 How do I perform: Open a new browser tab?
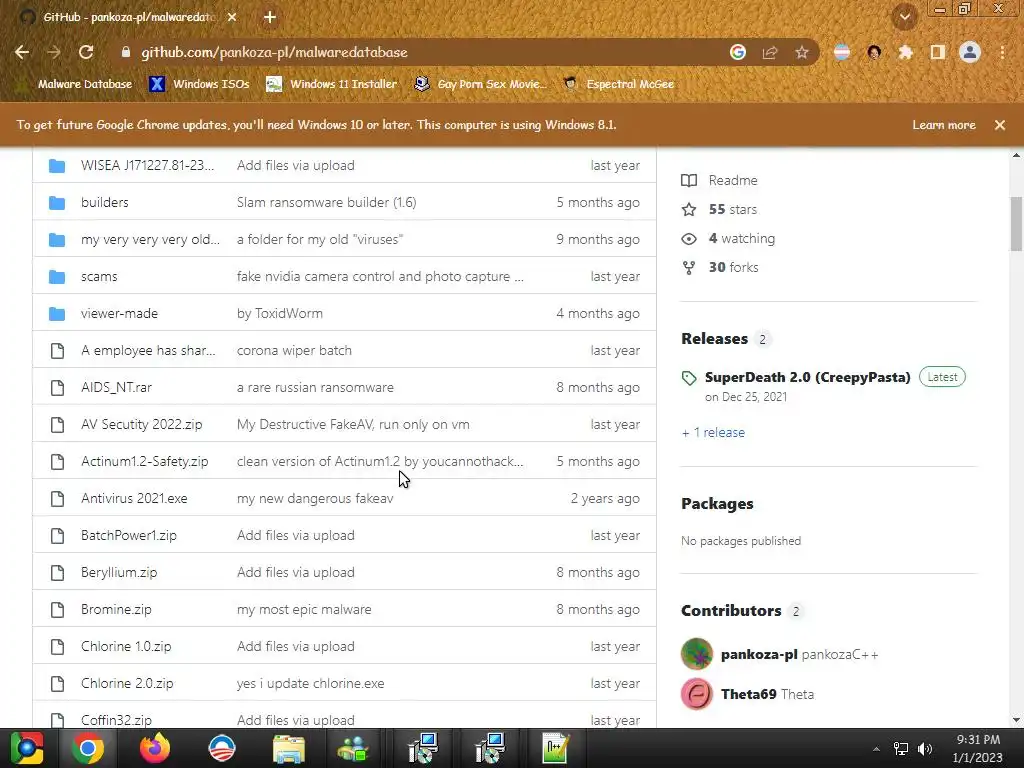coord(270,18)
